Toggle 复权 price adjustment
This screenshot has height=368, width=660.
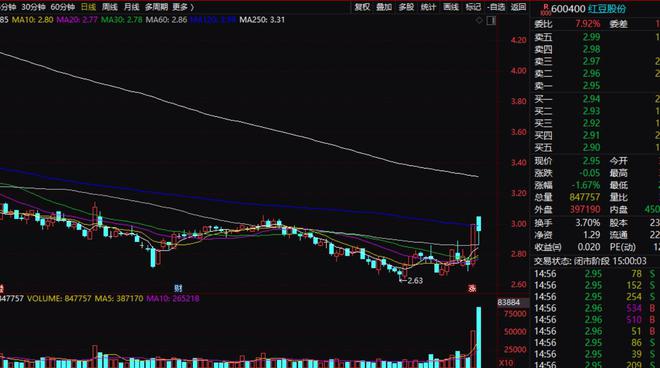click(362, 7)
